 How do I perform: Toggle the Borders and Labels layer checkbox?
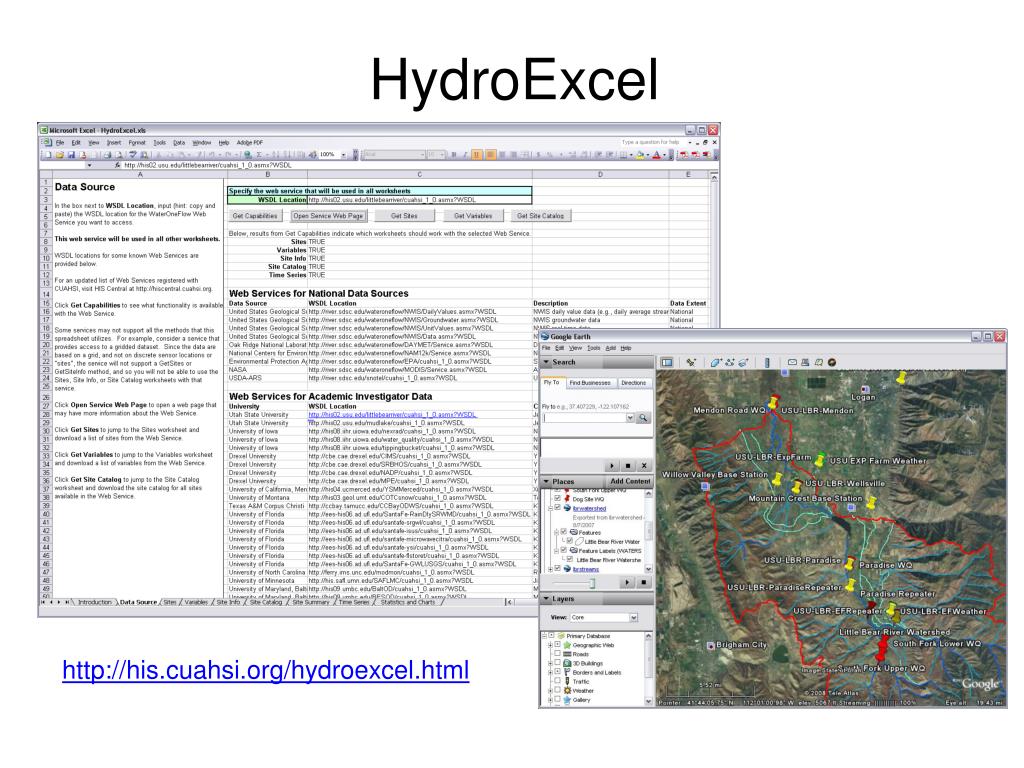coord(558,672)
